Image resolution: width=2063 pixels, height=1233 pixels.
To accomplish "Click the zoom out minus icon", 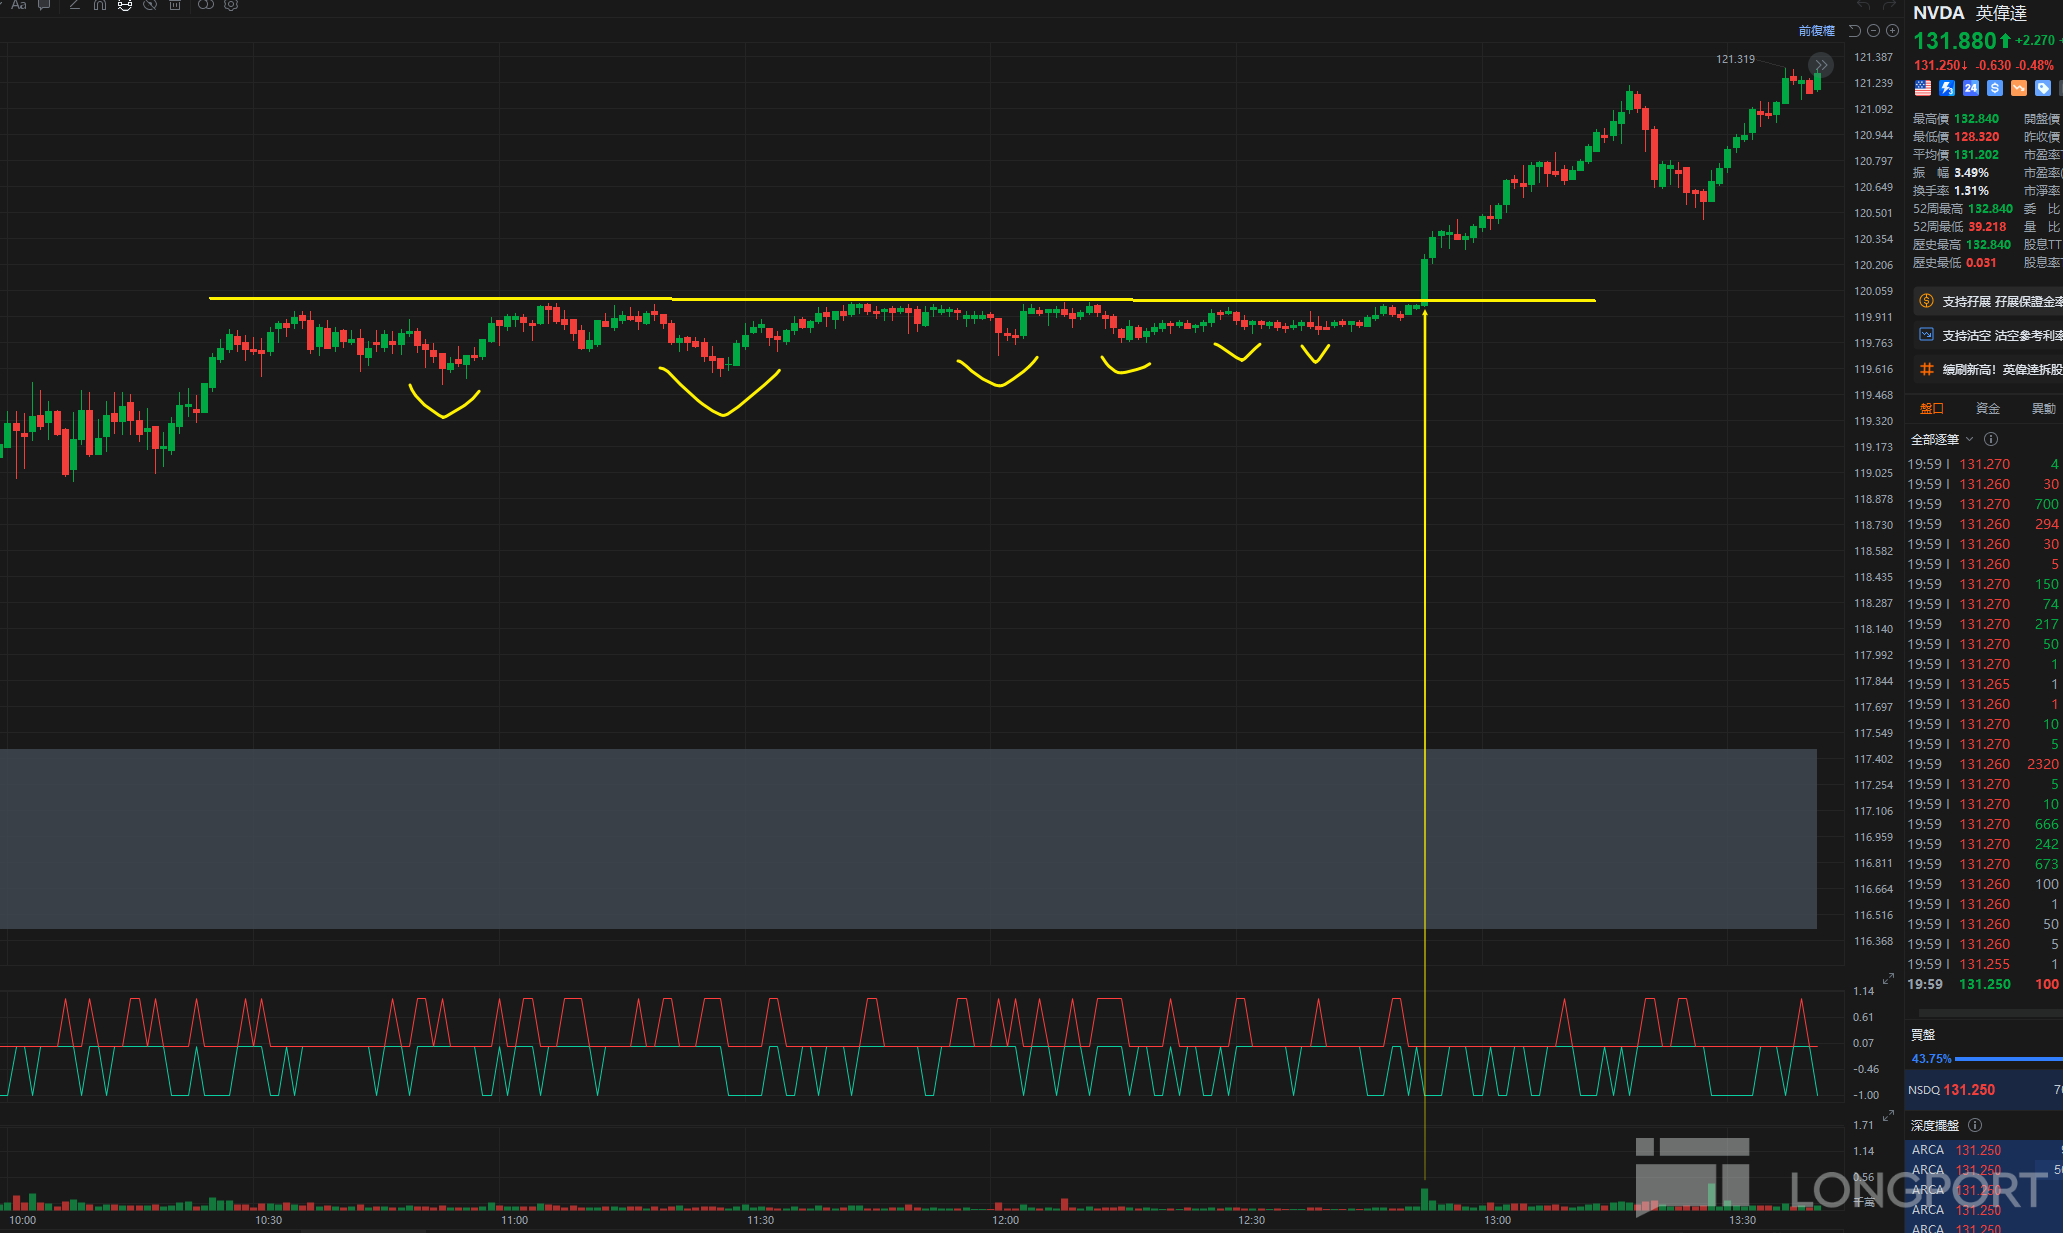I will 1873,31.
